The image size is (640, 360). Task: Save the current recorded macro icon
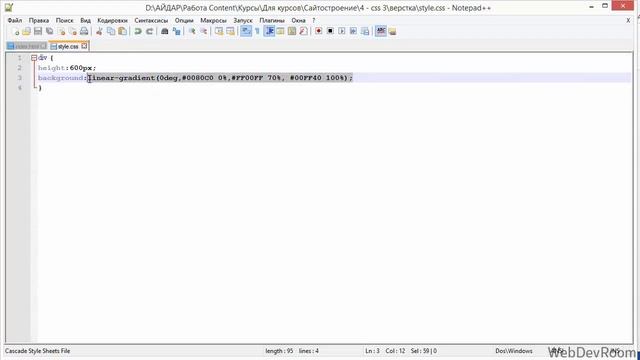click(365, 31)
